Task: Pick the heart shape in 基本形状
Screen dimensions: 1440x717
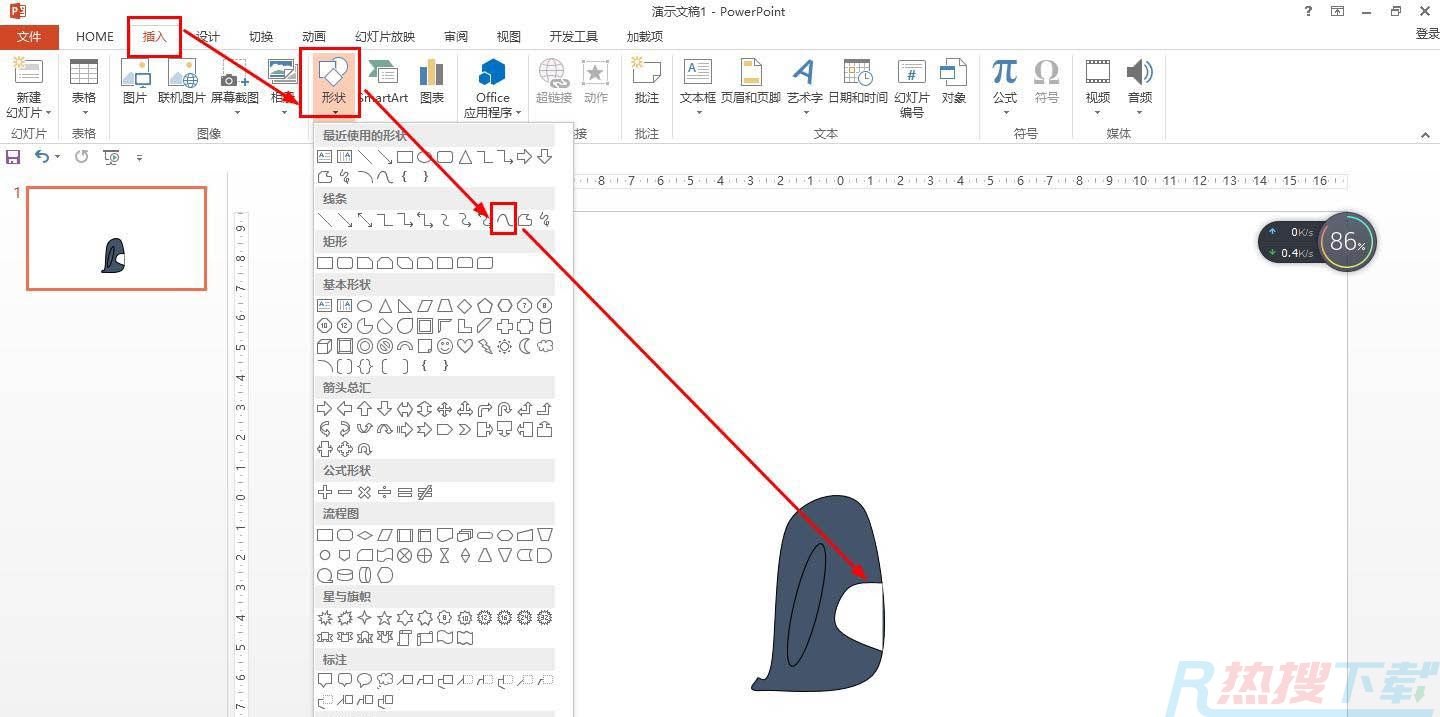Action: pos(465,346)
